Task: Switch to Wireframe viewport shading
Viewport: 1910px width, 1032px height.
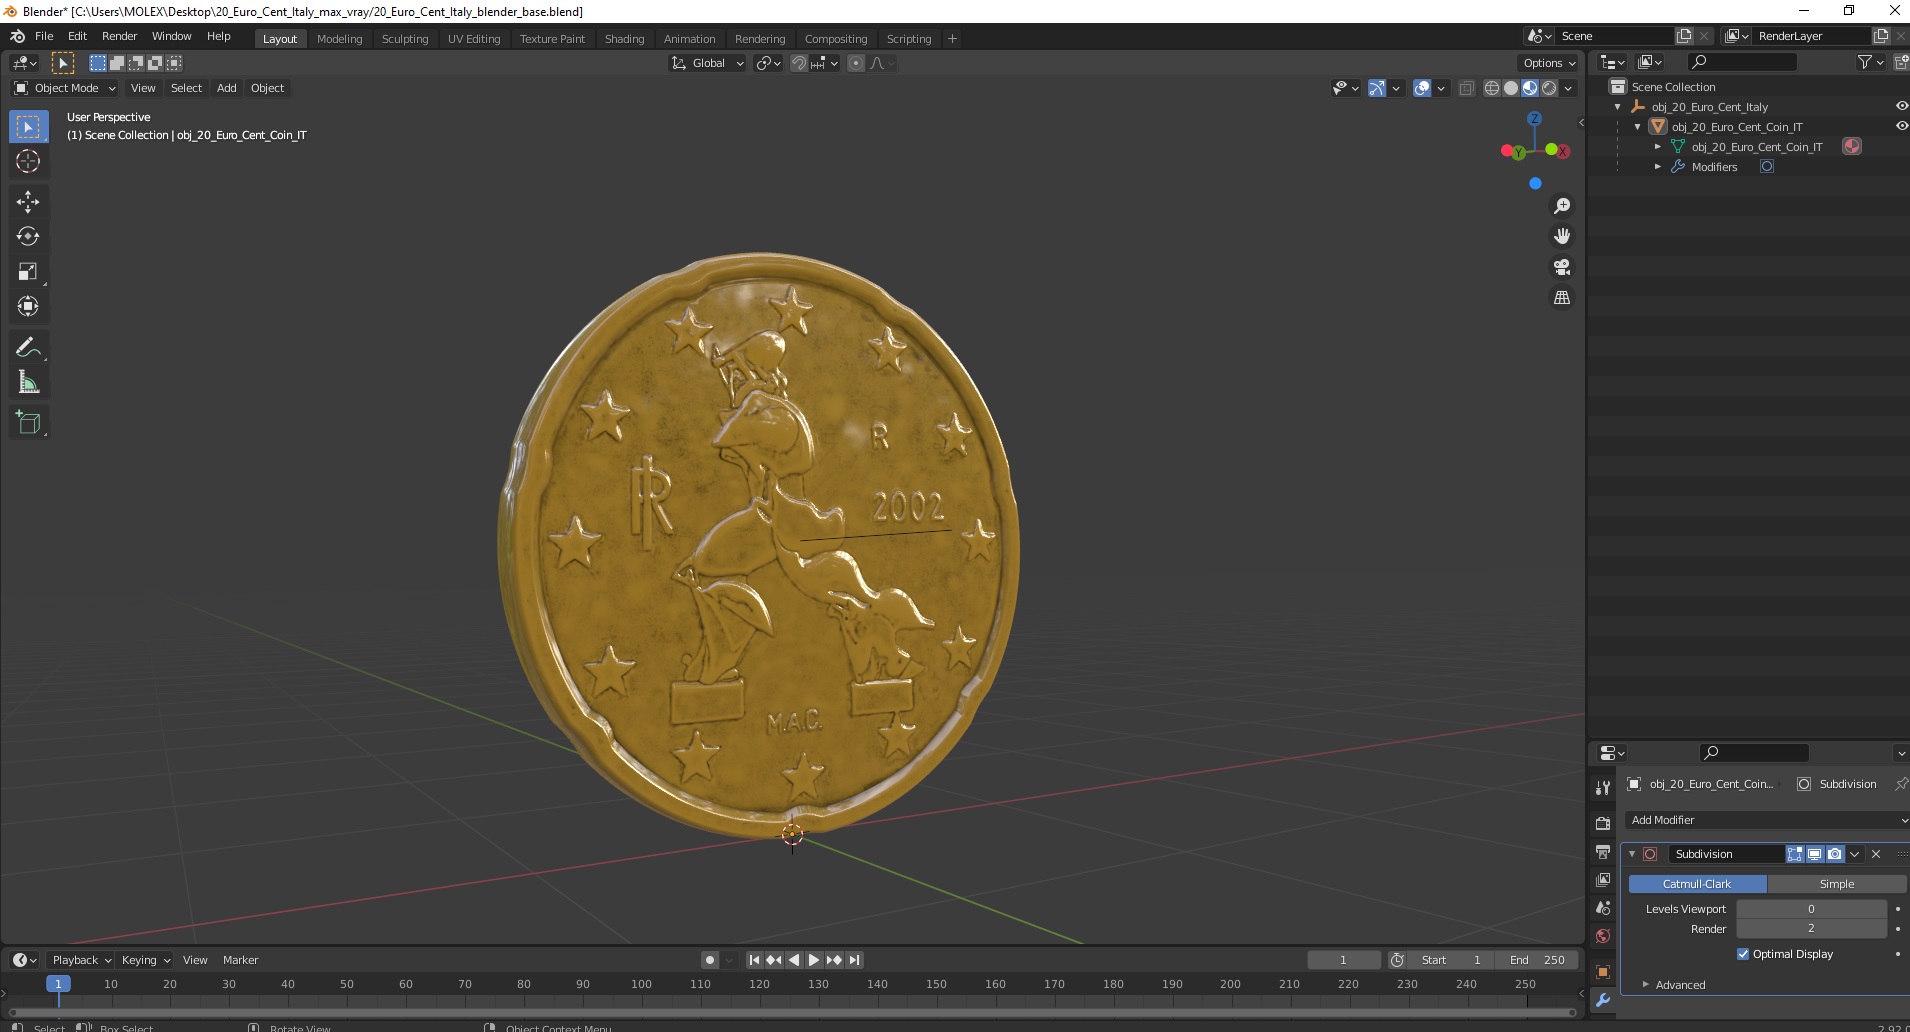Action: 1491,88
